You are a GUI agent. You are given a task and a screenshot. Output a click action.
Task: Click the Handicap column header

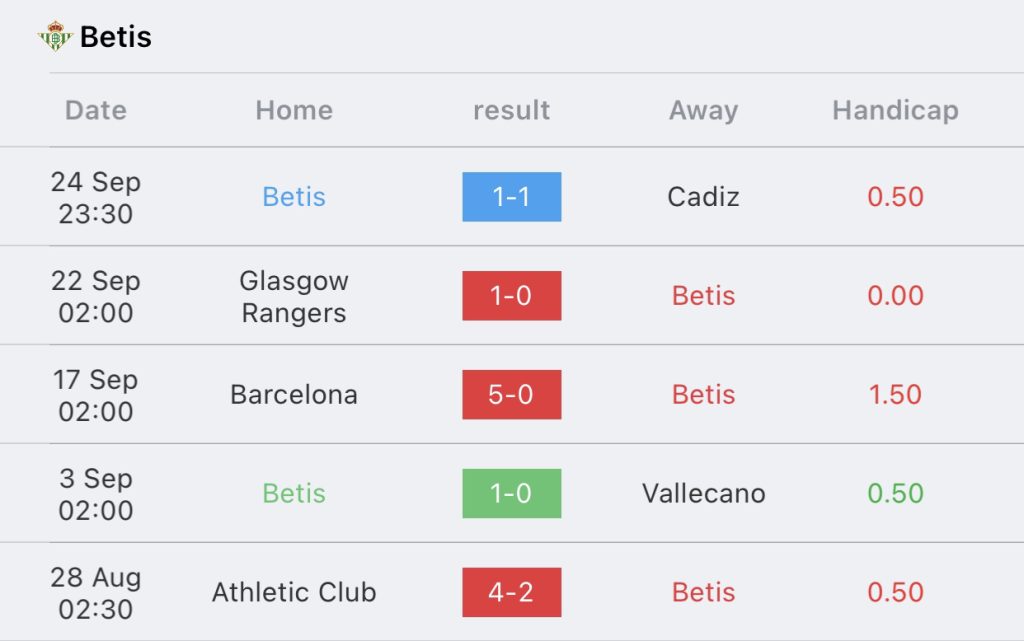[x=895, y=110]
